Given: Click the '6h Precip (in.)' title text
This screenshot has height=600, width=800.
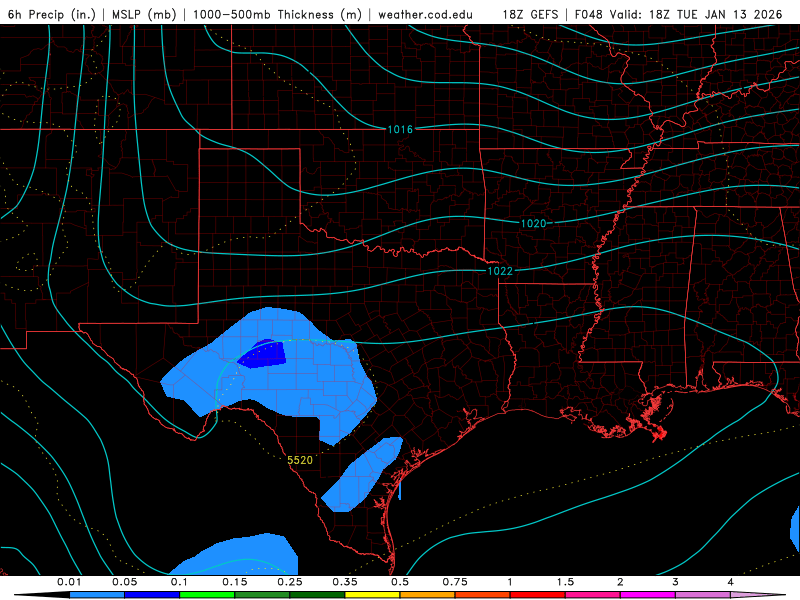Looking at the screenshot, I should click(x=52, y=14).
